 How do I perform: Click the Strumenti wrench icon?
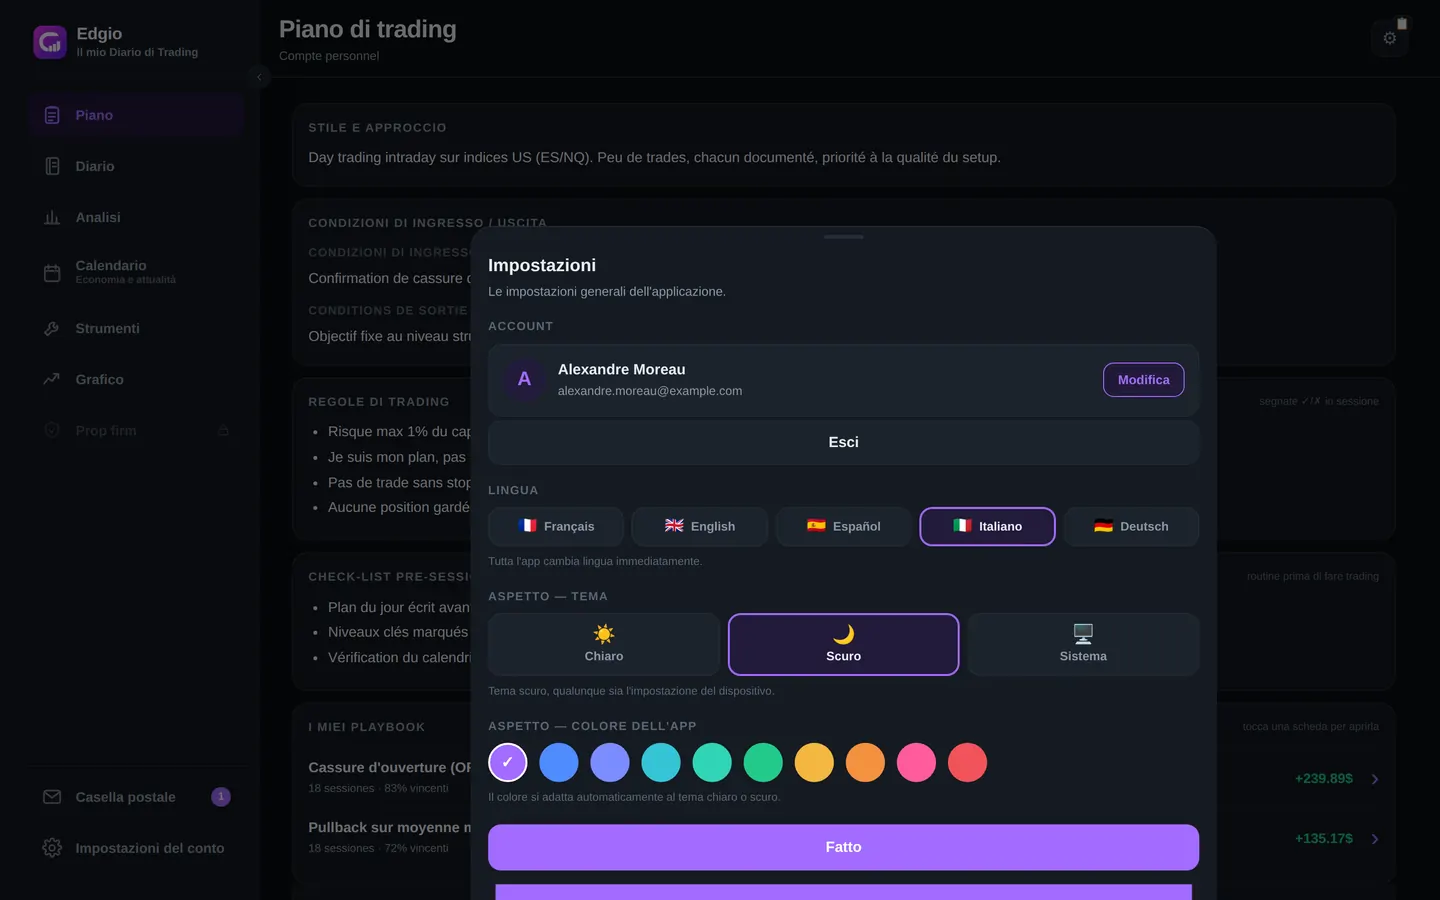(x=52, y=328)
